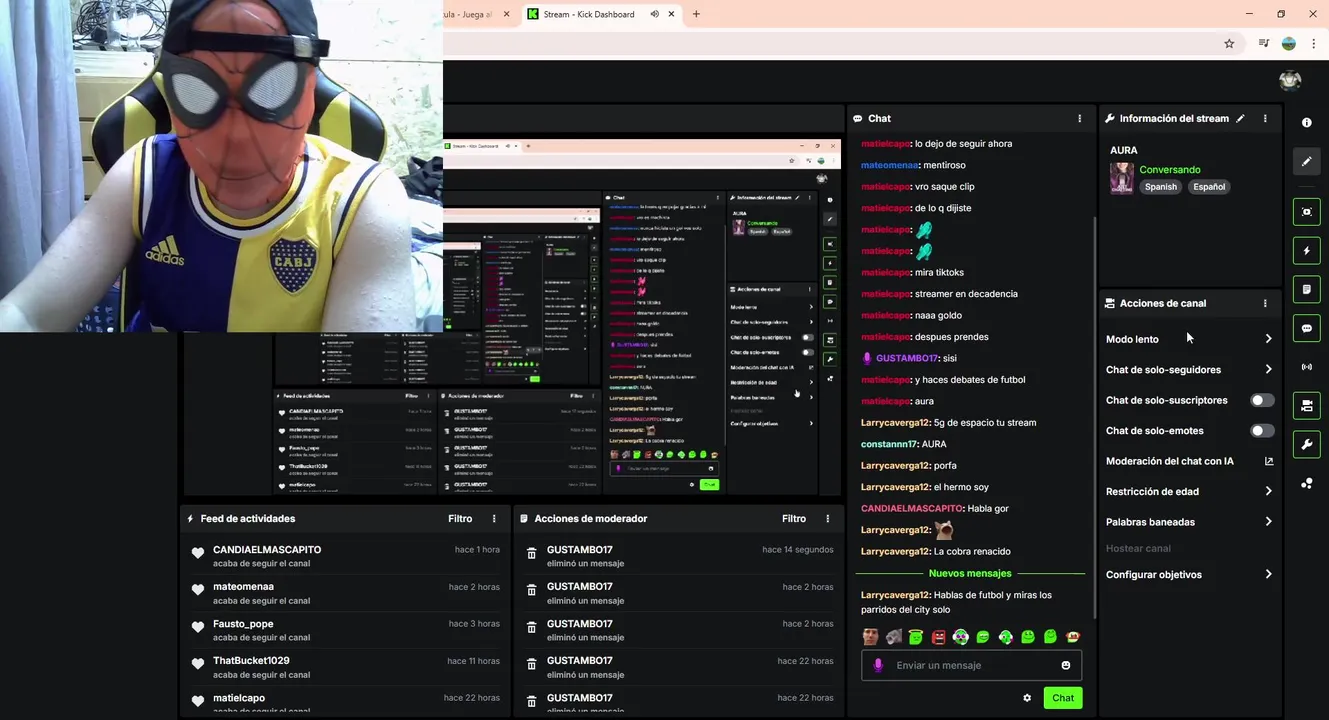Viewport: 1329px width, 720px height.
Task: Open the category thumbnail next to Conversando
Action: pyautogui.click(x=1122, y=178)
